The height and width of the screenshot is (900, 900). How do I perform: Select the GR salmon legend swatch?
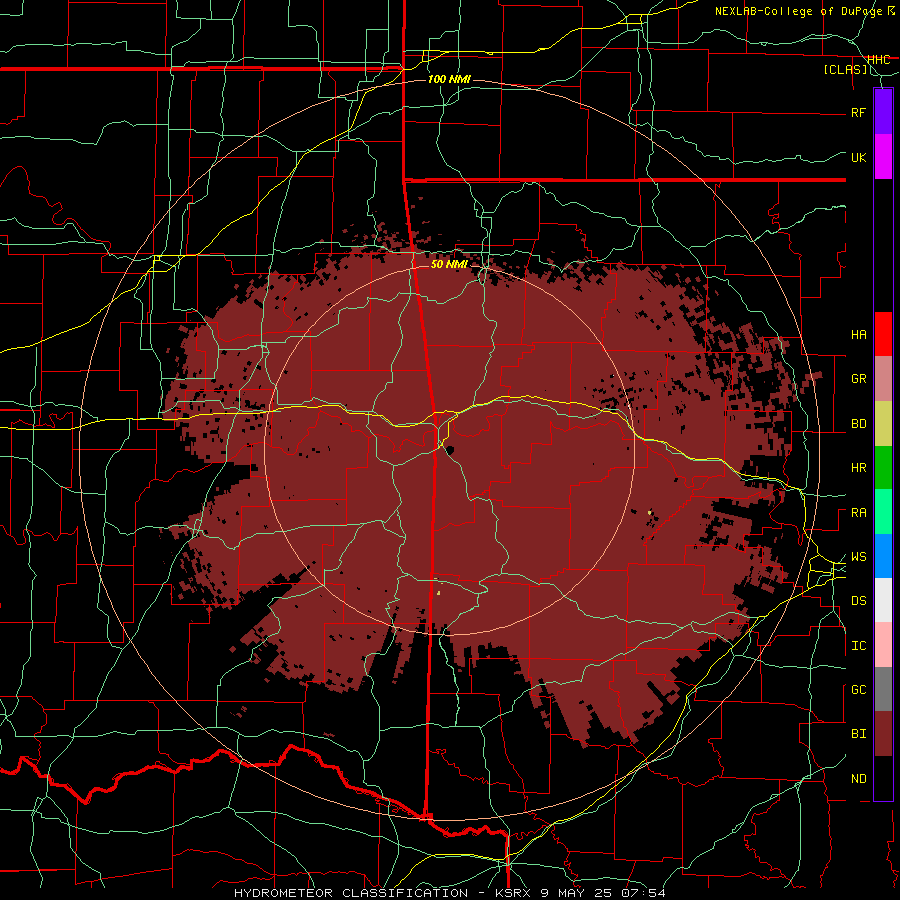[x=883, y=379]
